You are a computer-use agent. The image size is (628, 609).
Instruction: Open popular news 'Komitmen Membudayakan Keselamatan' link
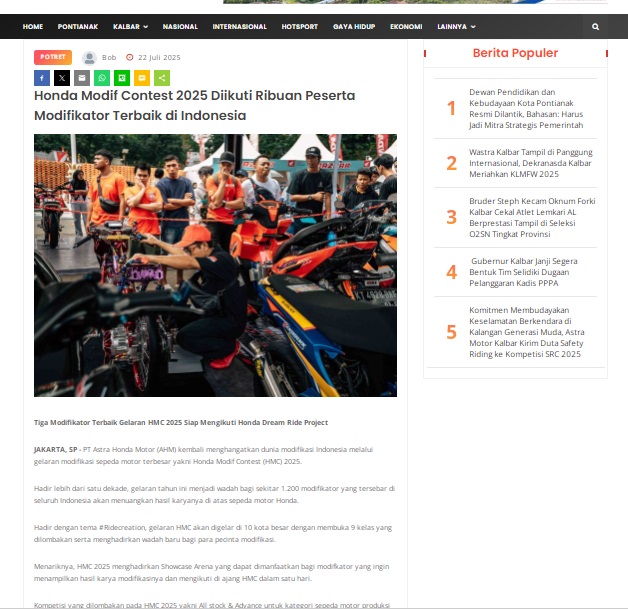(x=527, y=332)
